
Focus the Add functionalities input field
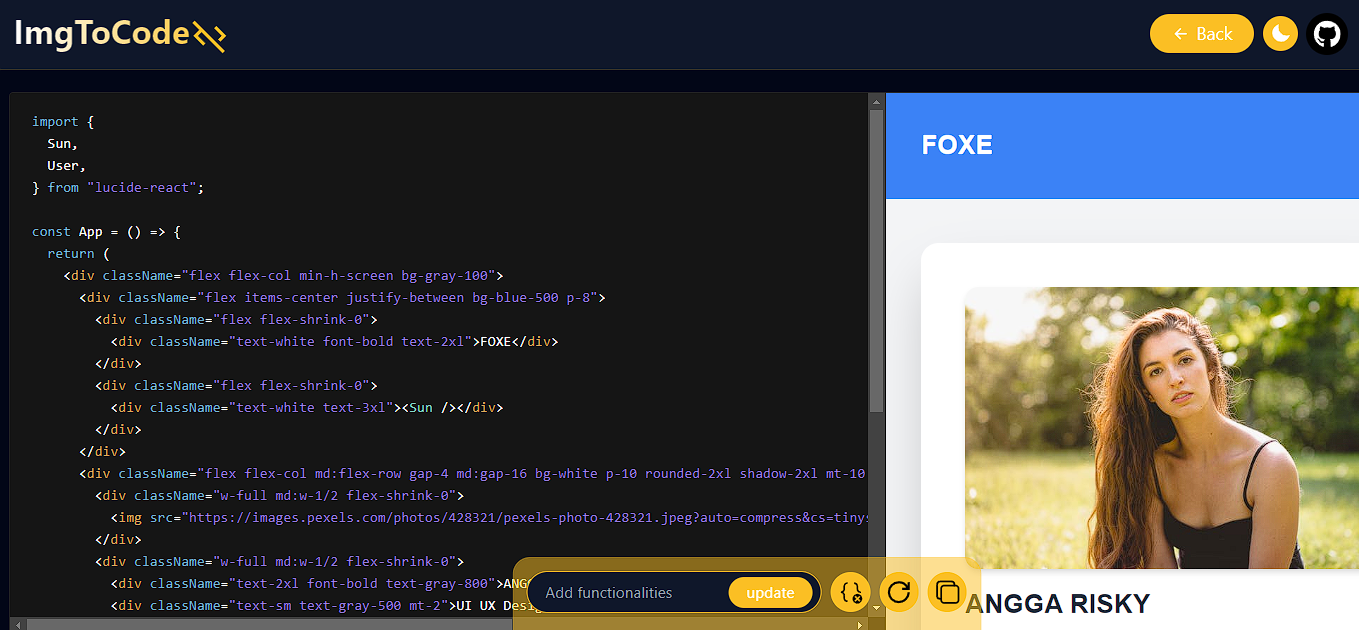tap(632, 593)
